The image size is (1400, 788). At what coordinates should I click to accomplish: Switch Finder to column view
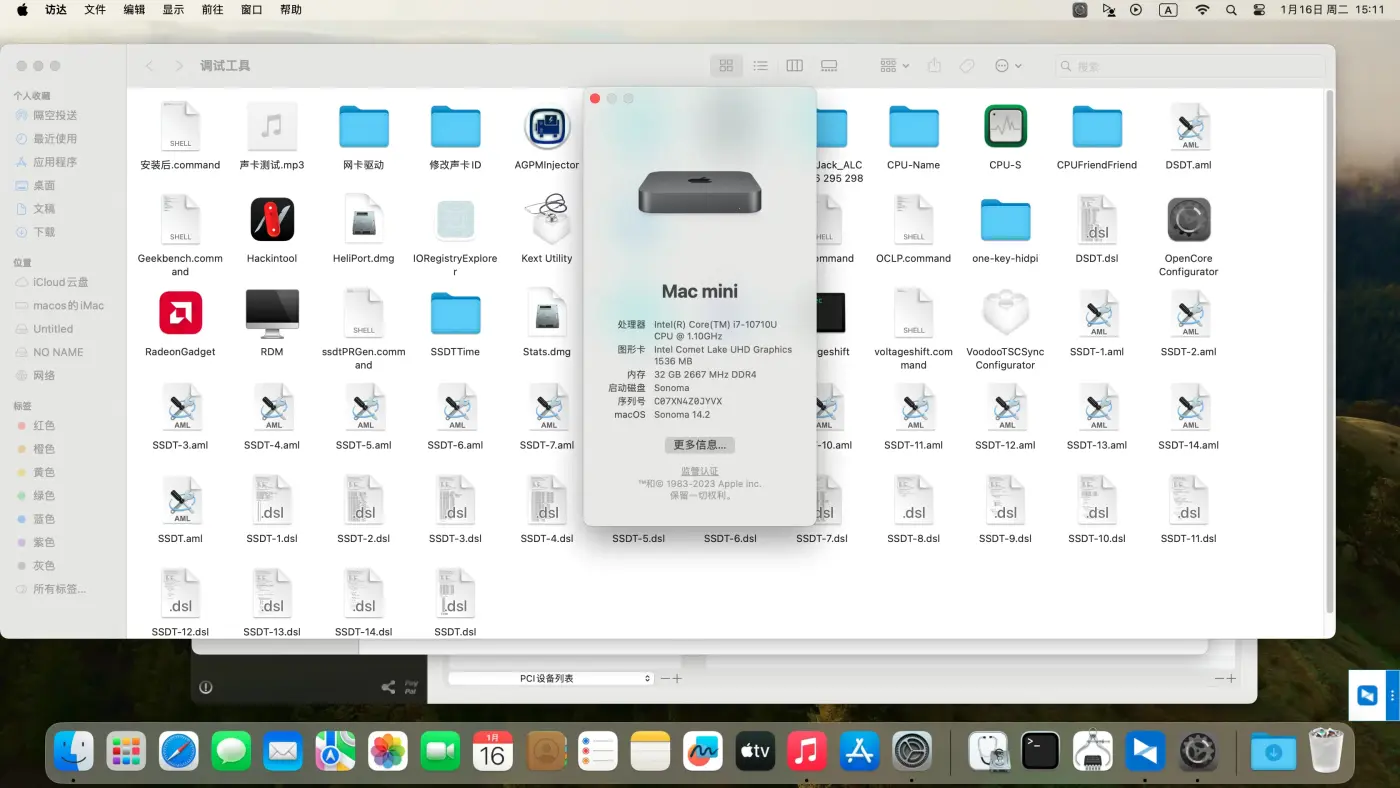click(x=794, y=65)
